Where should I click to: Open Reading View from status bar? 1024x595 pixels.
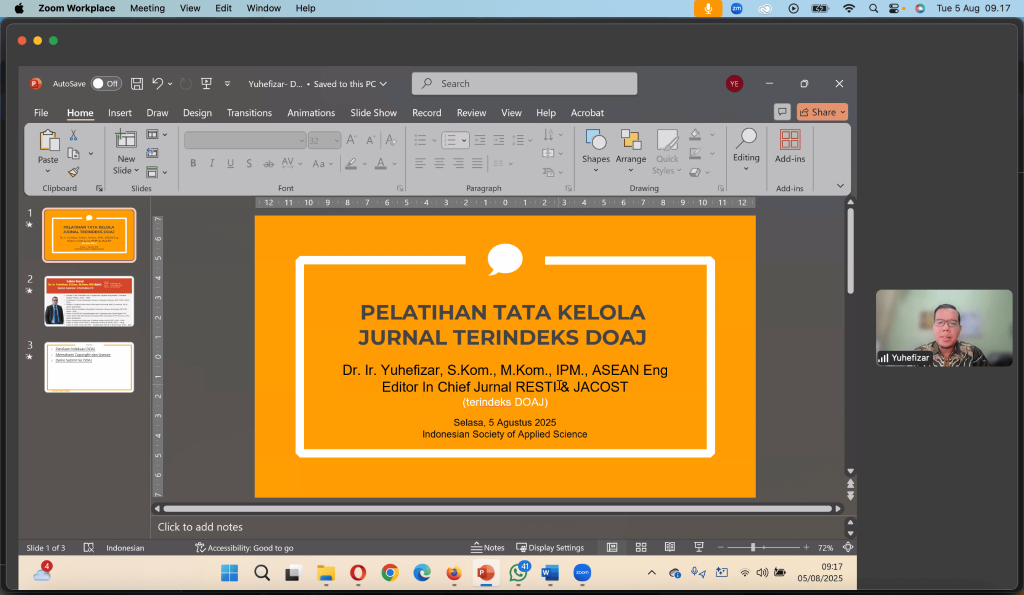(669, 547)
